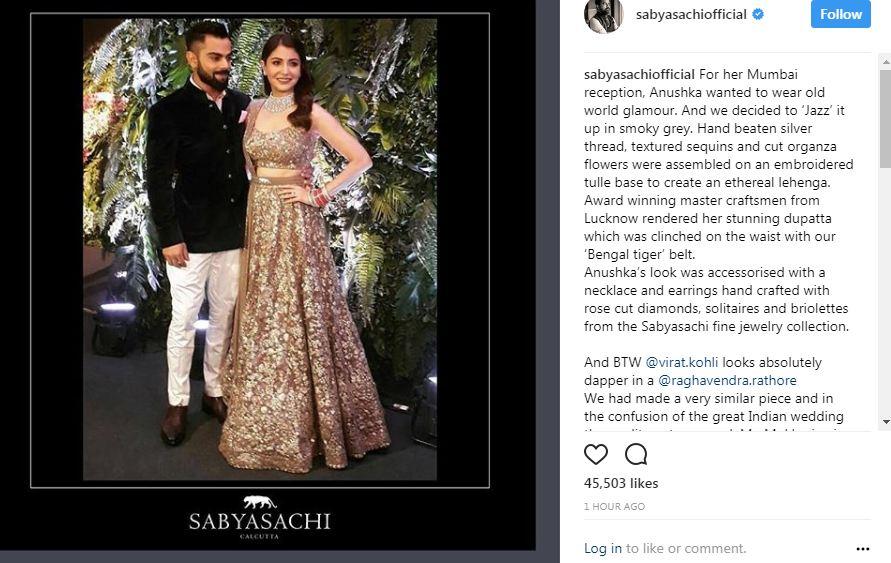Image resolution: width=891 pixels, height=563 pixels.
Task: Click the Log in link
Action: click(602, 548)
